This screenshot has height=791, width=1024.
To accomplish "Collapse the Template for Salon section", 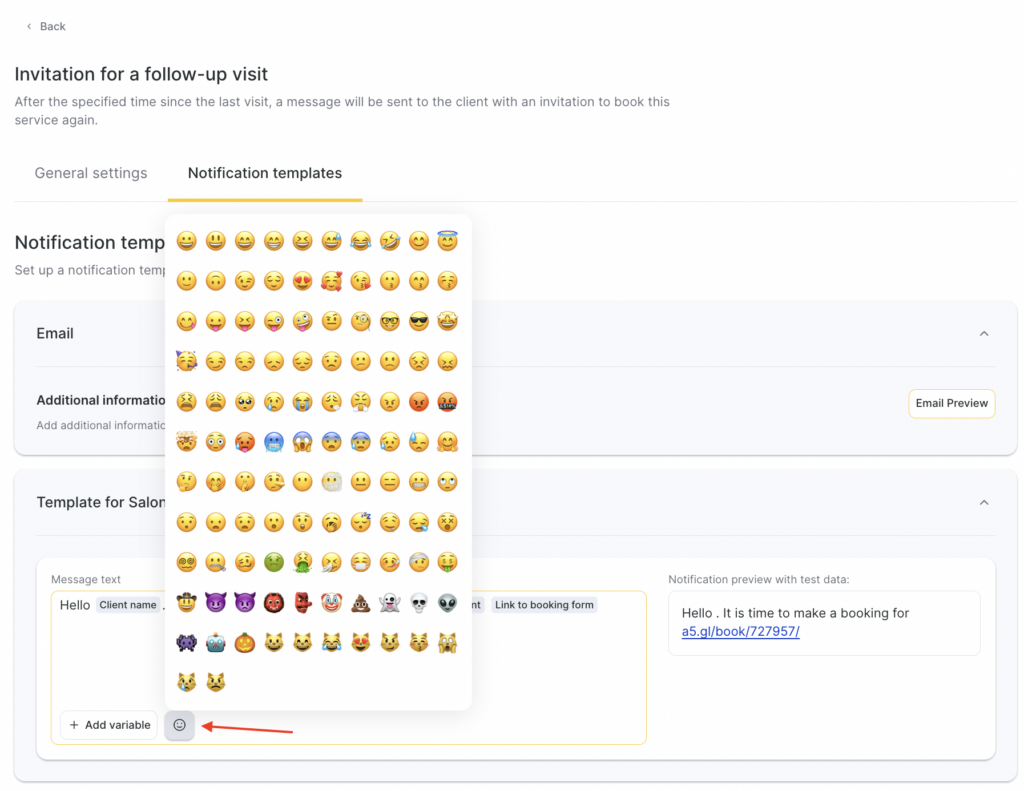I will point(984,502).
